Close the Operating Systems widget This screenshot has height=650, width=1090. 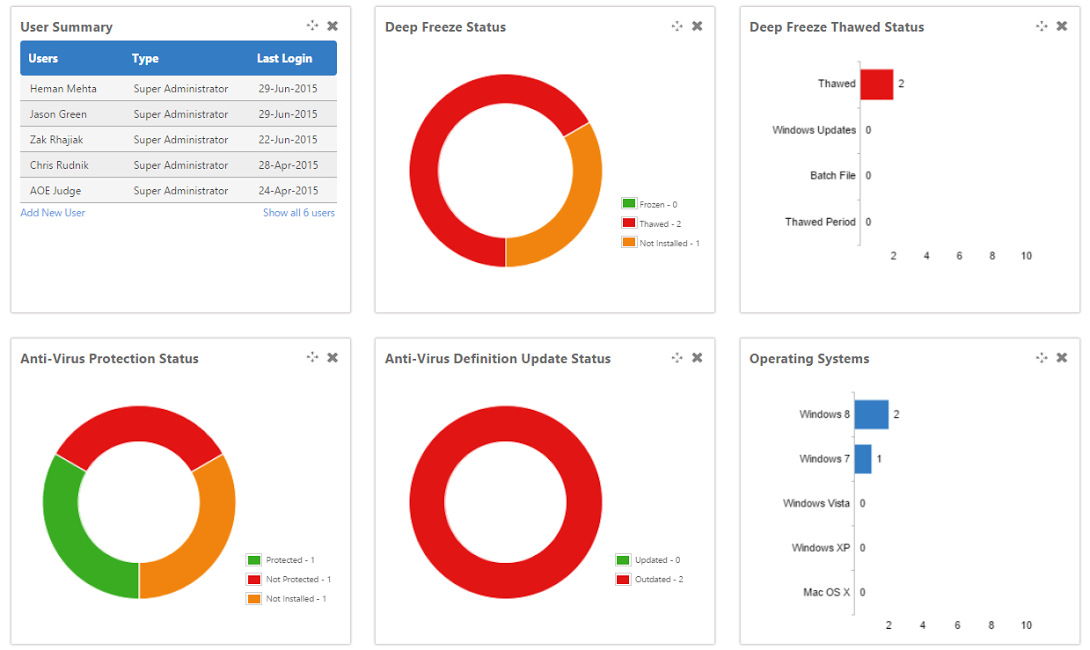[x=1061, y=357]
